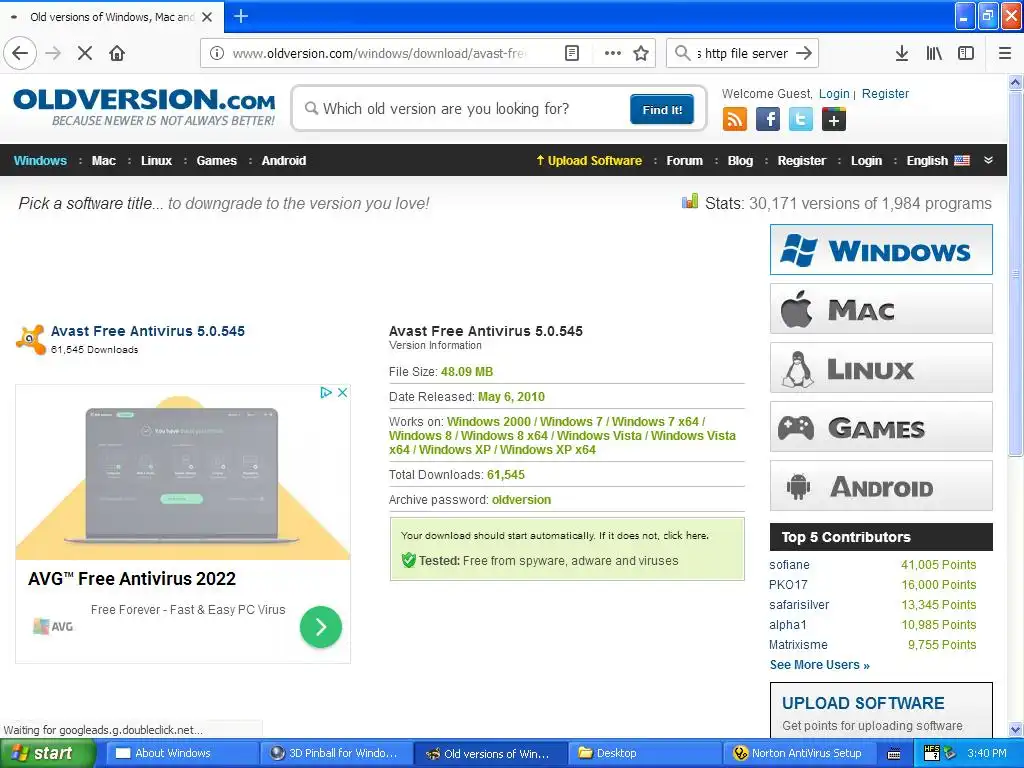
Task: Open a new tab with plus button
Action: [x=240, y=16]
